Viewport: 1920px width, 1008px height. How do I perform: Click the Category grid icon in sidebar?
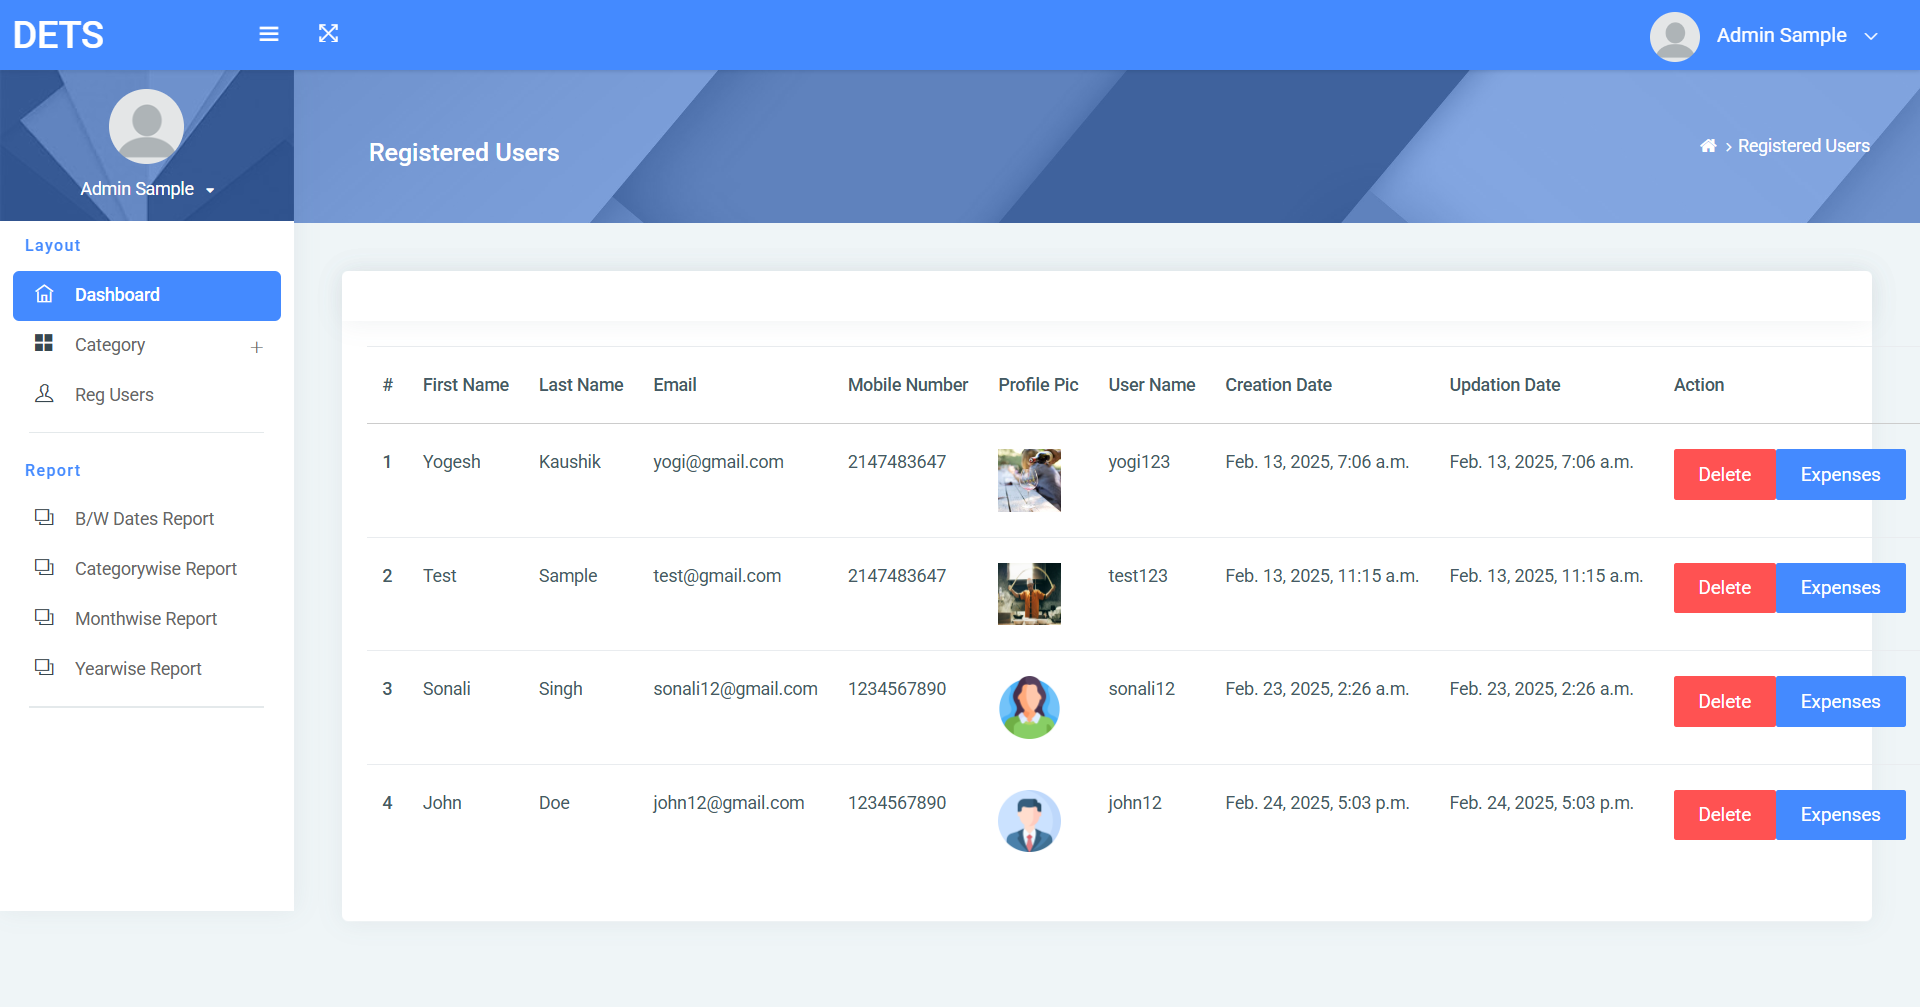(x=44, y=344)
